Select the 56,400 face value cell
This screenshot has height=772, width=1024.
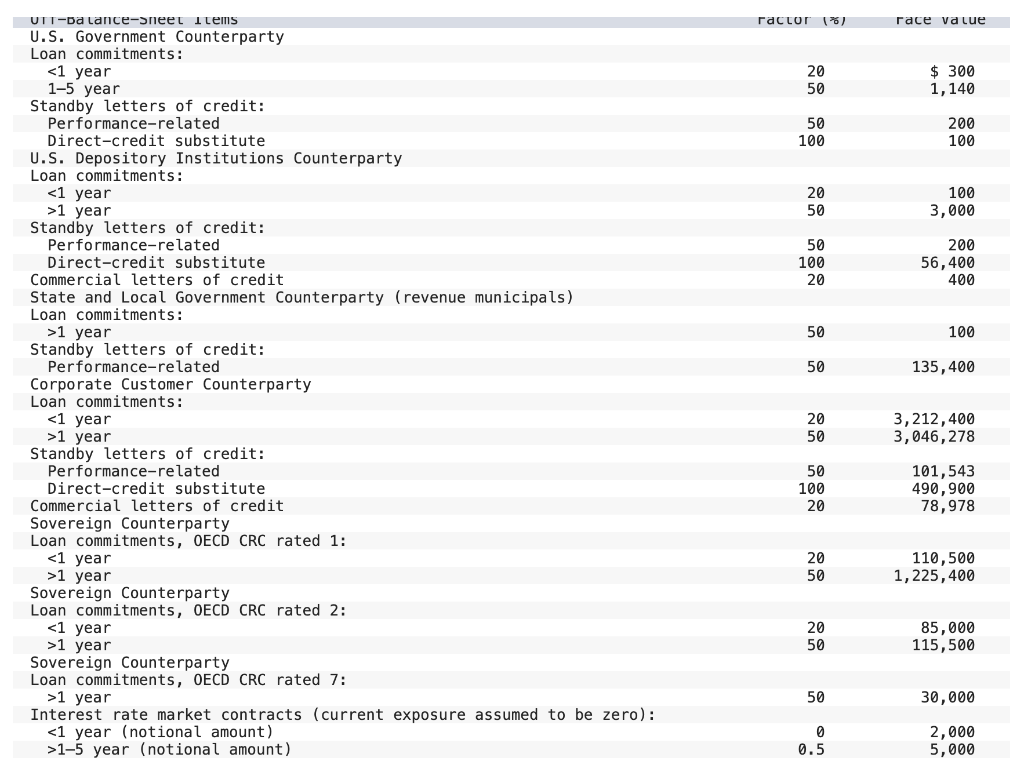(x=947, y=263)
